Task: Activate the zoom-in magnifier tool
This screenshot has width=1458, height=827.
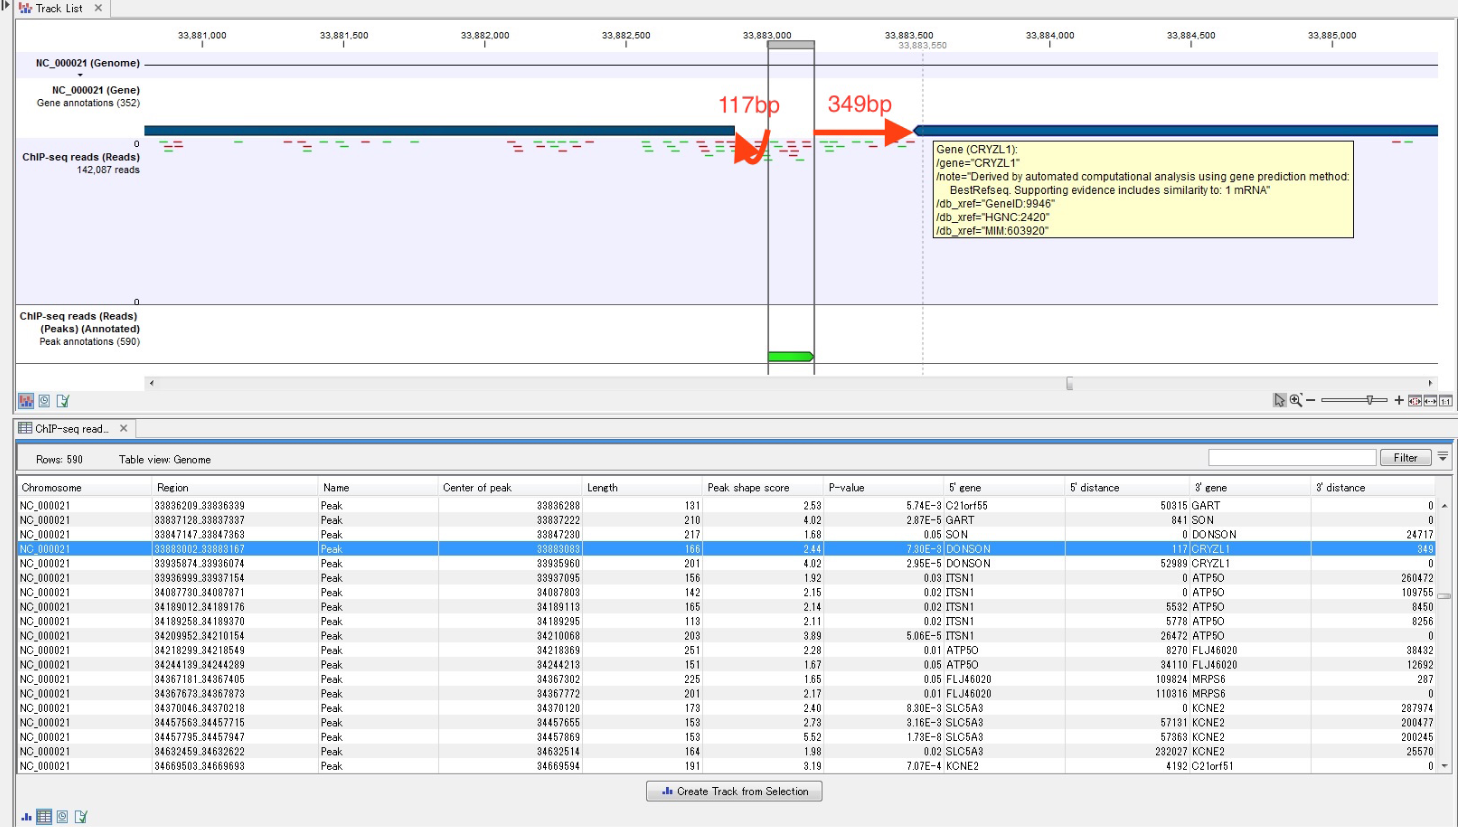Action: pos(1296,400)
